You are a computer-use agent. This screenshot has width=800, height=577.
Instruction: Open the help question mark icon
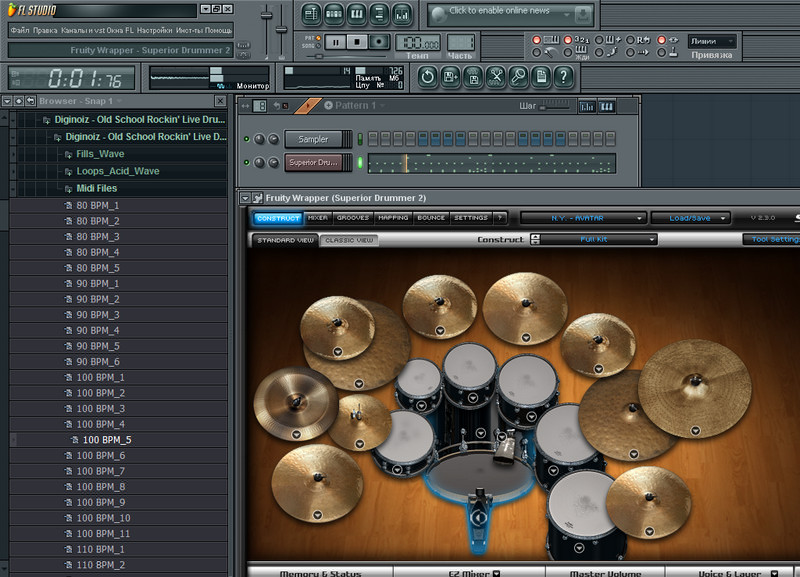point(564,76)
